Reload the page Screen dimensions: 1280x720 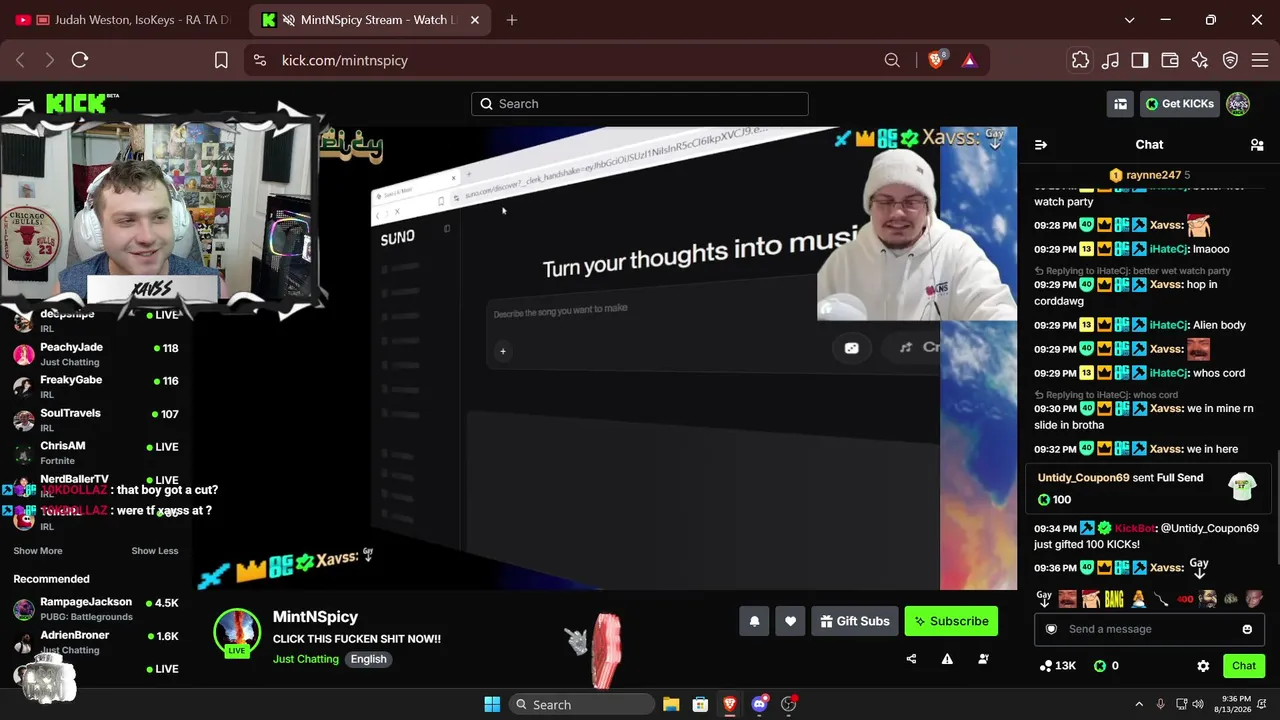[80, 60]
